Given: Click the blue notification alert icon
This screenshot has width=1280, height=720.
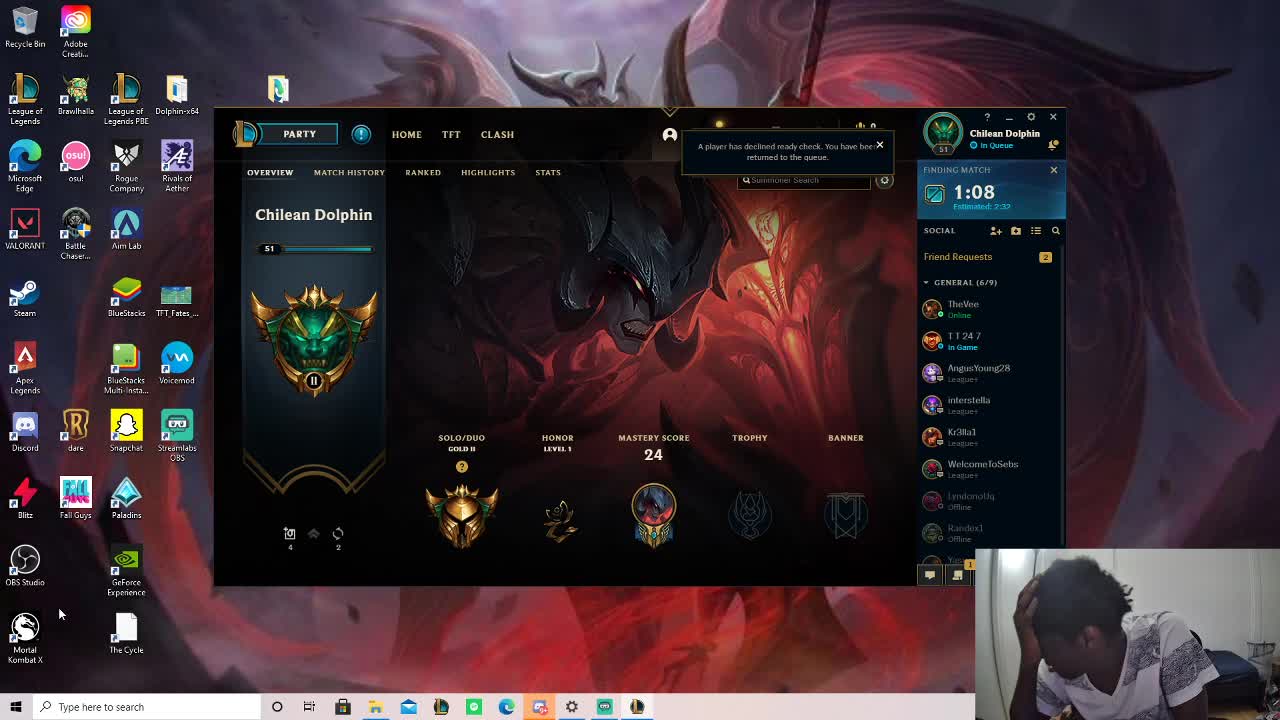Looking at the screenshot, I should click(x=361, y=134).
